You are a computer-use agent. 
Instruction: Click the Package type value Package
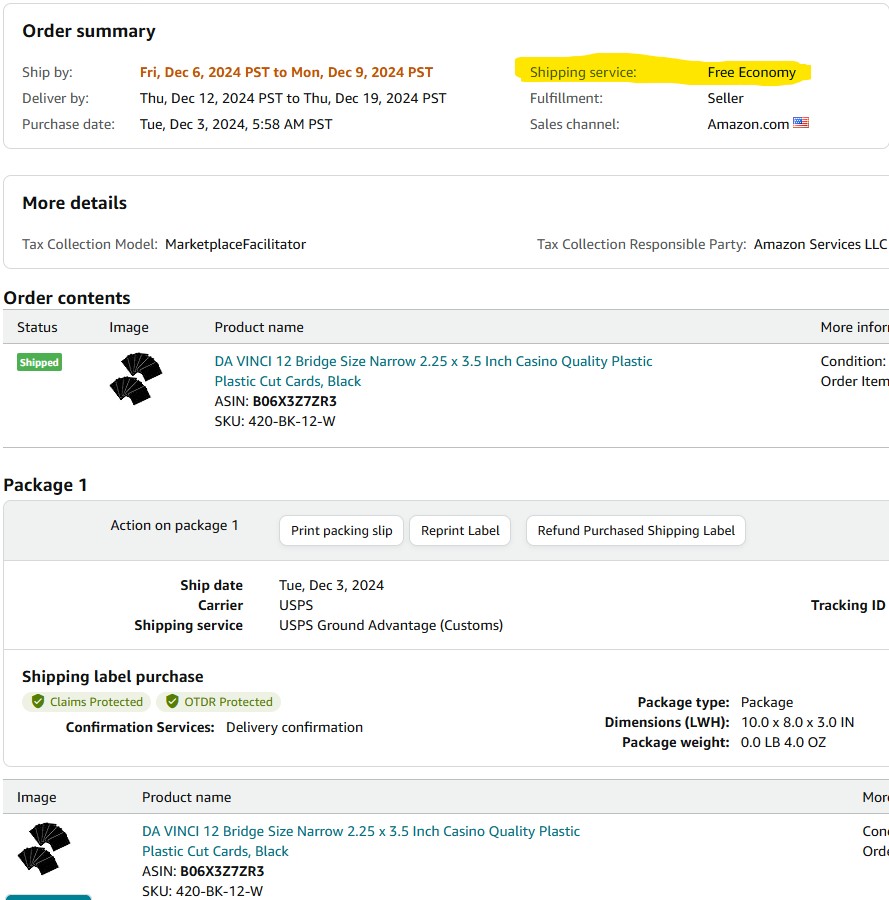[767, 702]
